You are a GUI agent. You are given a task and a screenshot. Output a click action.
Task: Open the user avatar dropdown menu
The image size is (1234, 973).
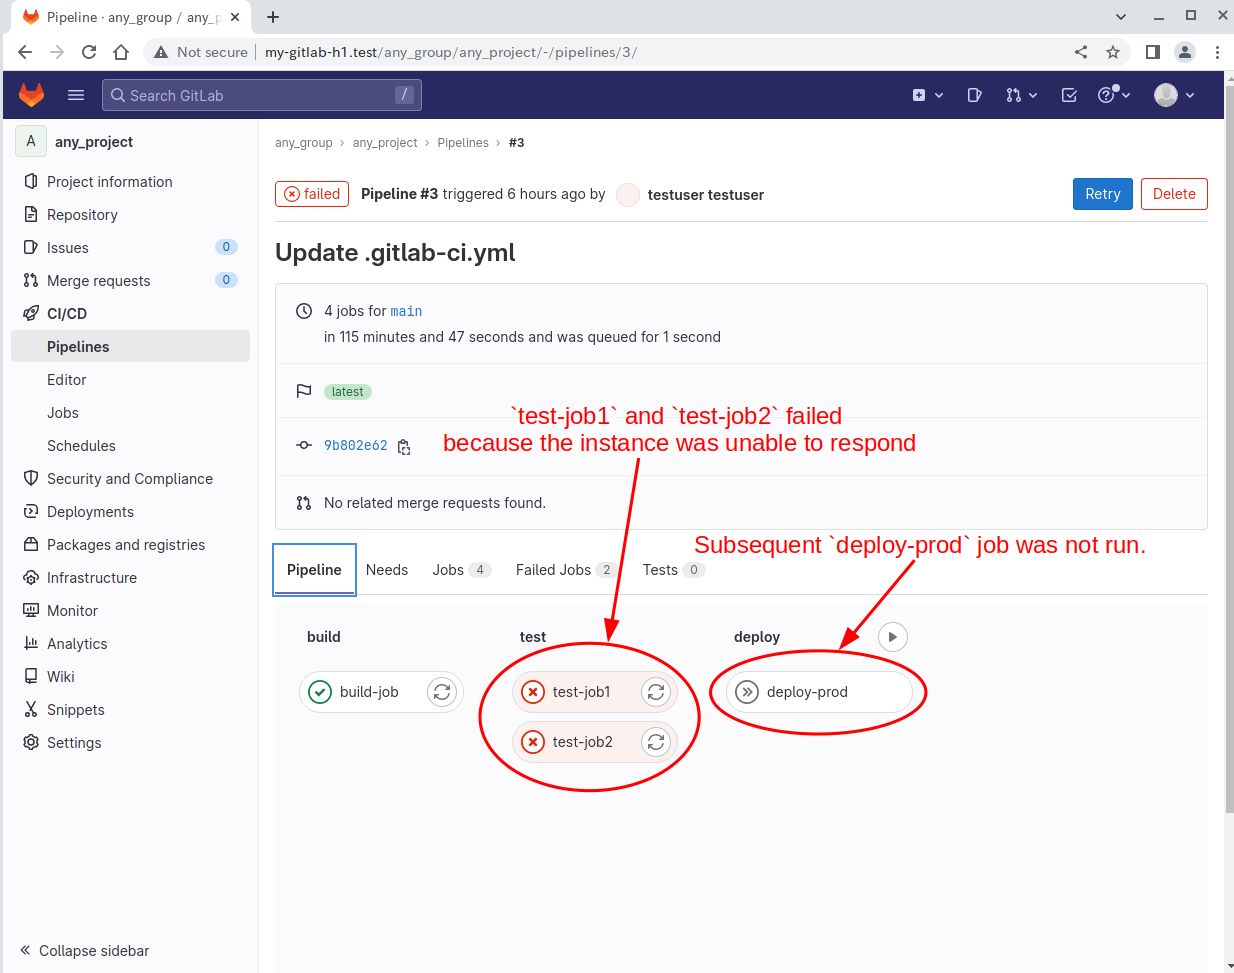point(1174,95)
